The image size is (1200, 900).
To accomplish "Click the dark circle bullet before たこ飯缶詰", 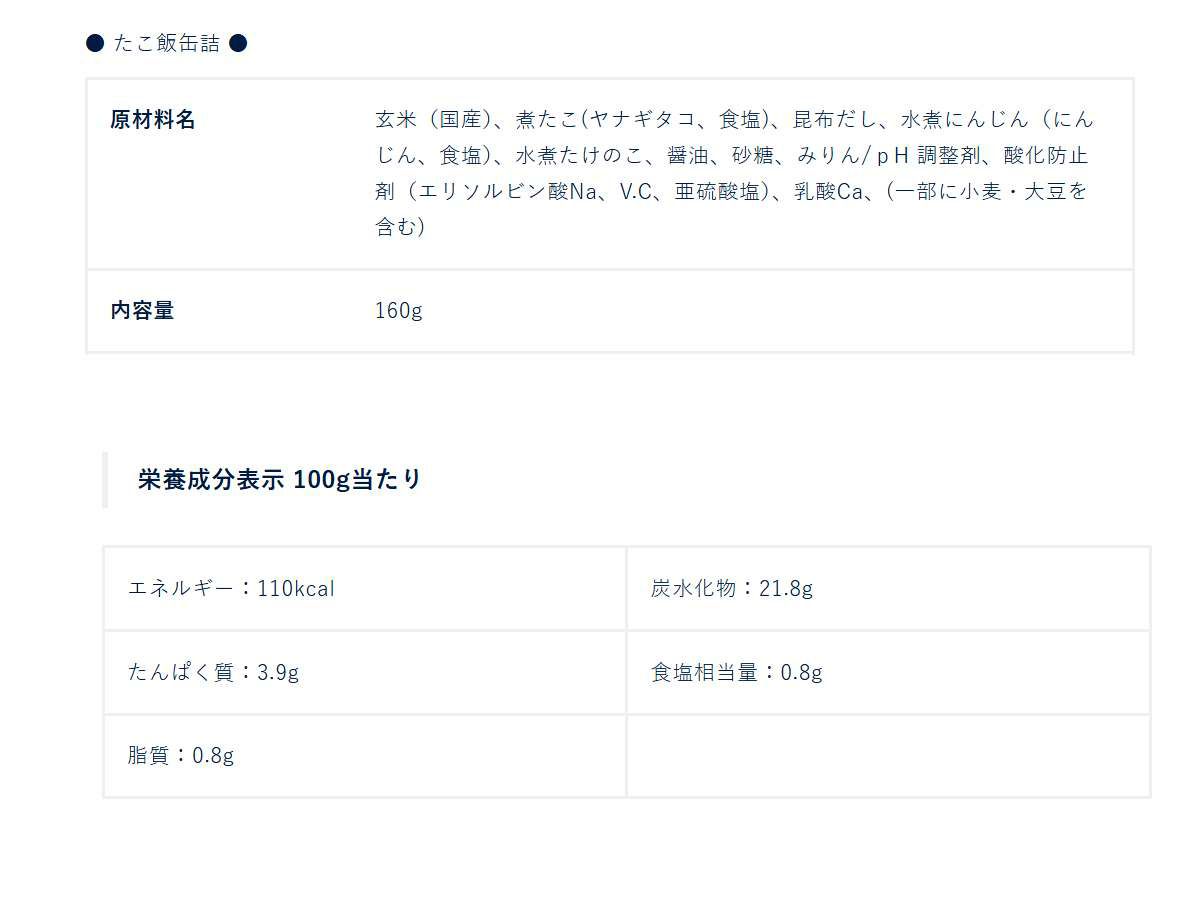I will pyautogui.click(x=95, y=43).
